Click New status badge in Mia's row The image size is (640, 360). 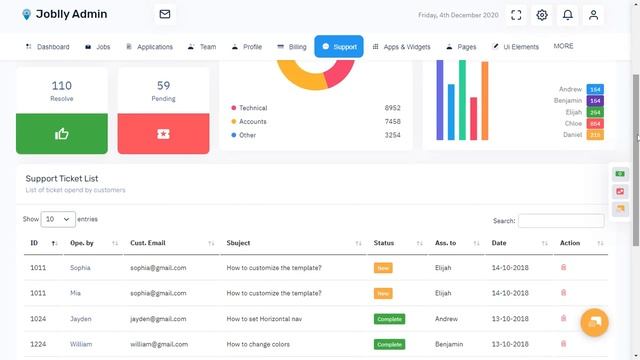(383, 293)
